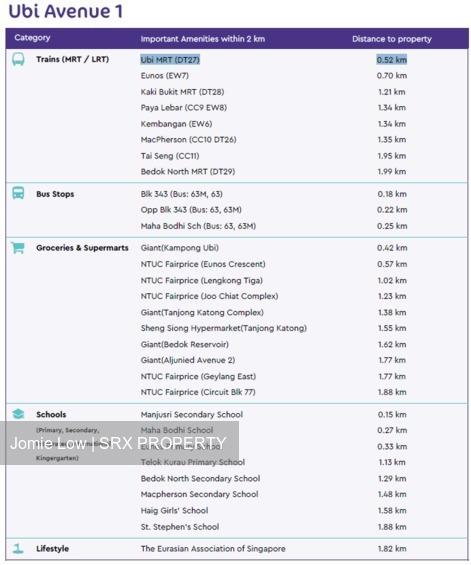Click the train icon beside Trains (MRT / LRT)
Screen dimensions: 471x565
coord(18,59)
